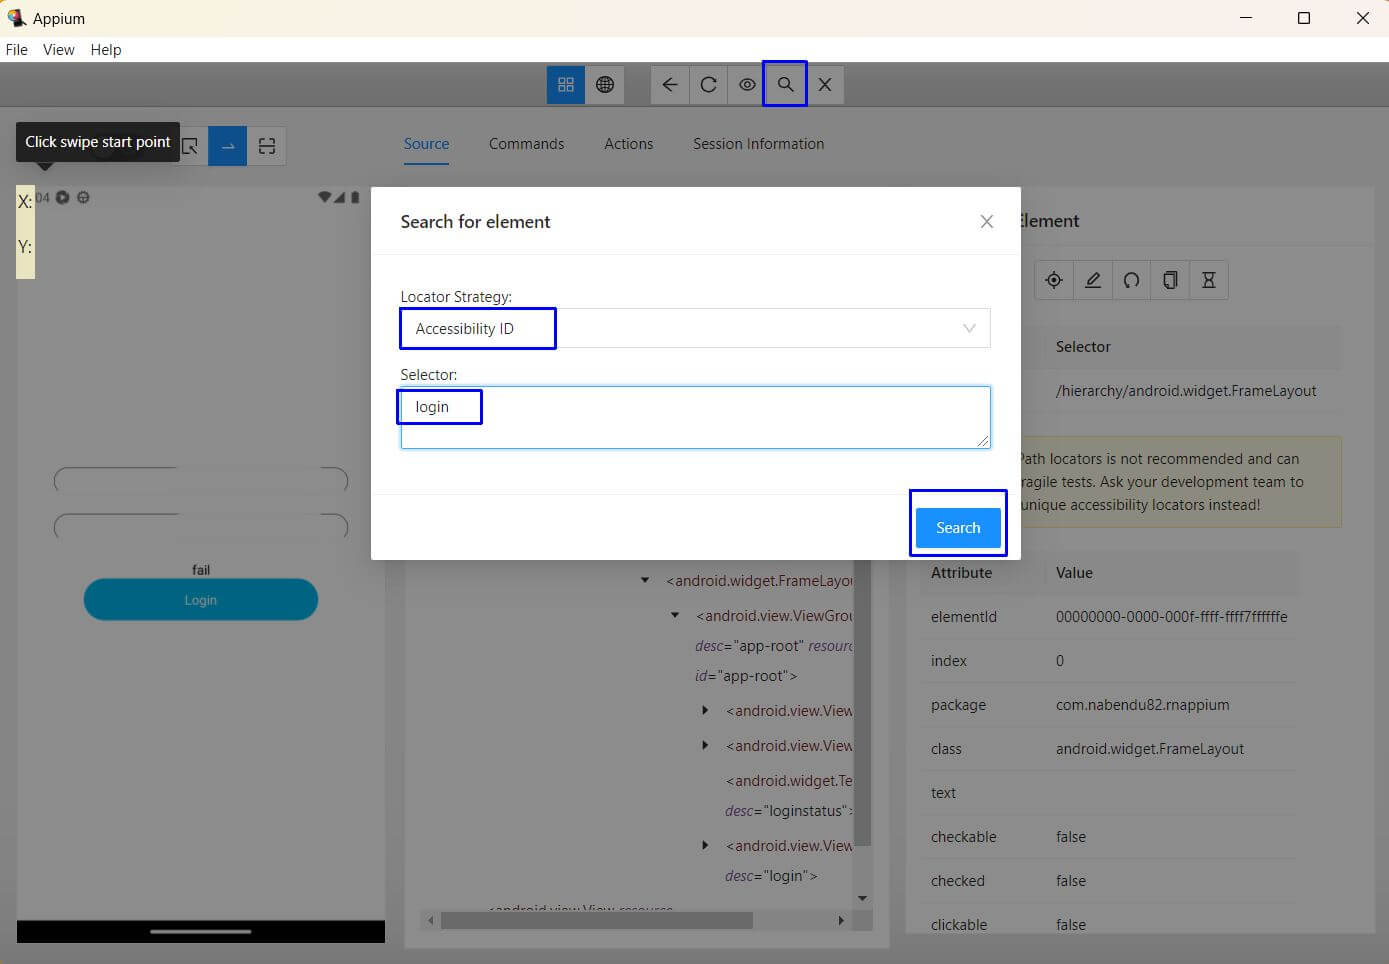The height and width of the screenshot is (964, 1389).
Task: Toggle recording with the eye icon
Action: coord(747,85)
